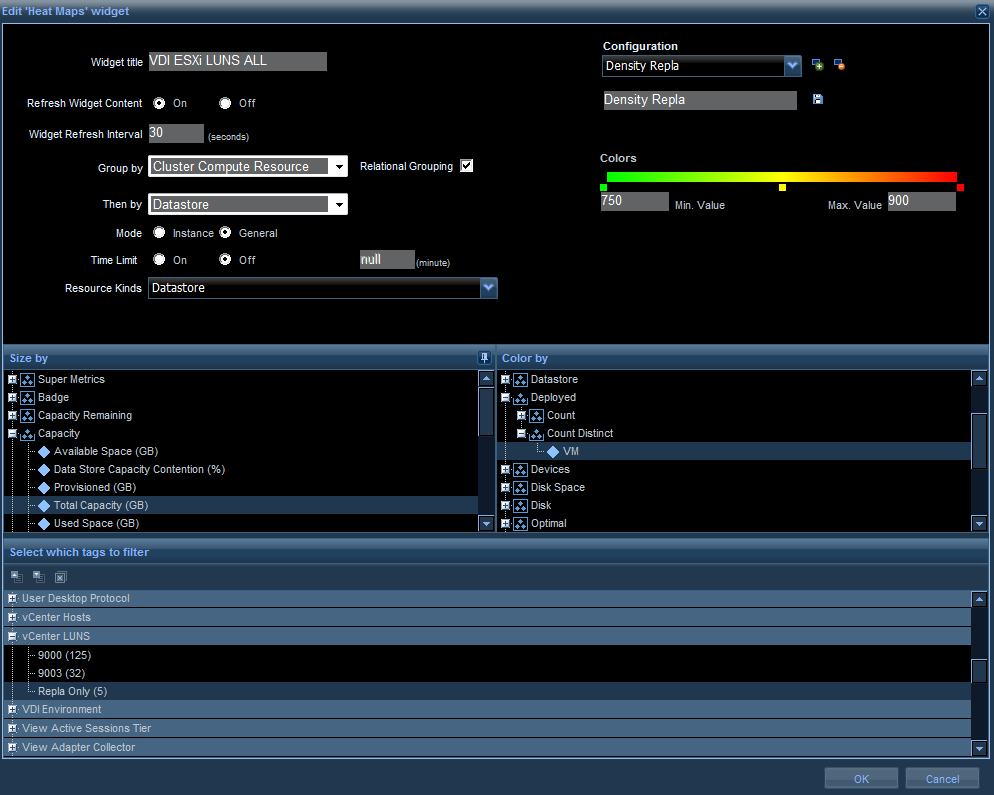Click the yellow midpoint color marker
The image size is (994, 795).
coord(782,188)
